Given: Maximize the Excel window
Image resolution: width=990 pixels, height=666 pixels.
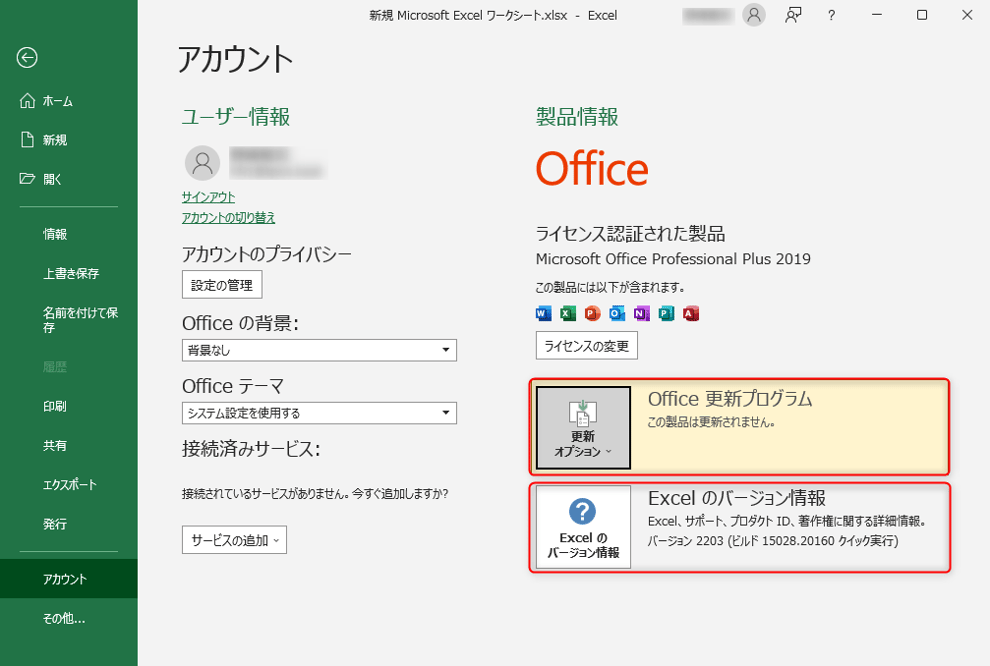Looking at the screenshot, I should tap(922, 15).
